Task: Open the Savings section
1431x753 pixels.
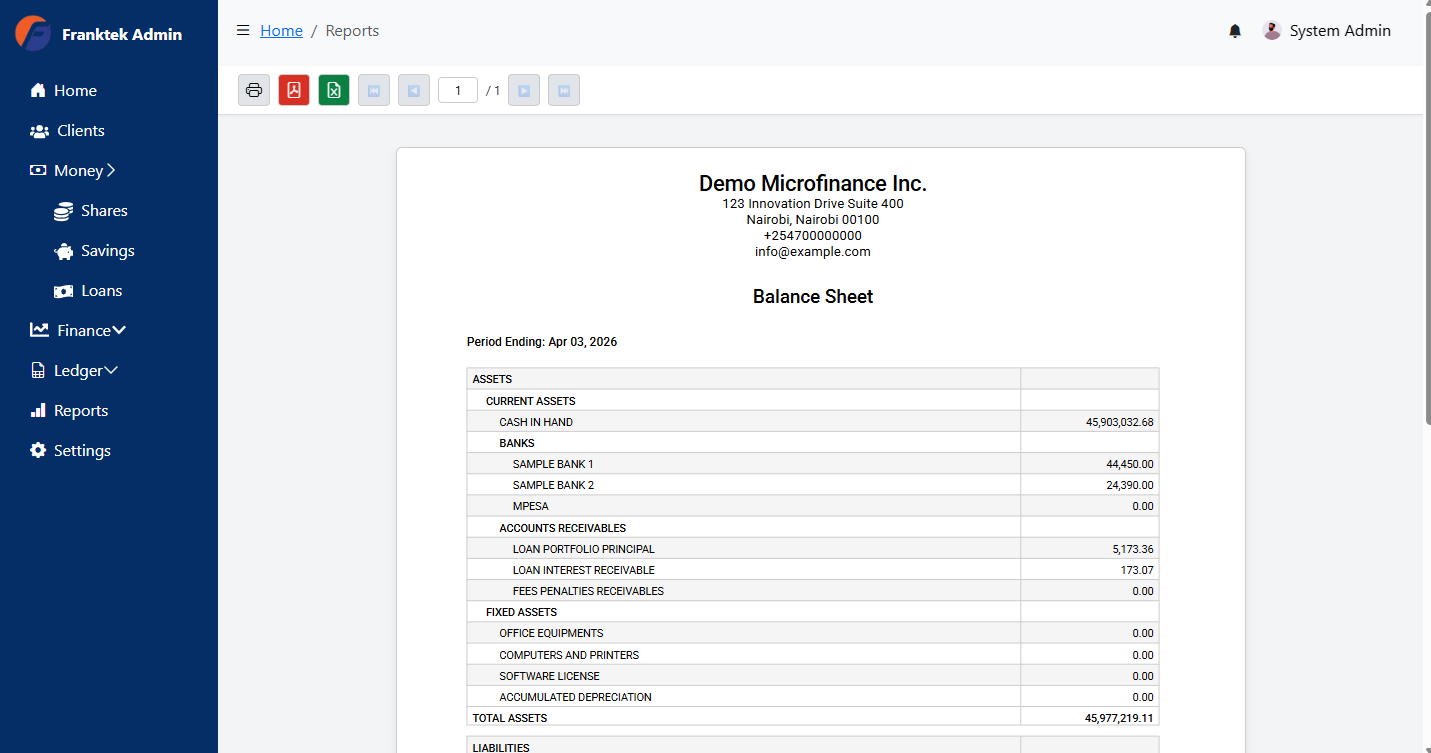Action: click(x=106, y=250)
